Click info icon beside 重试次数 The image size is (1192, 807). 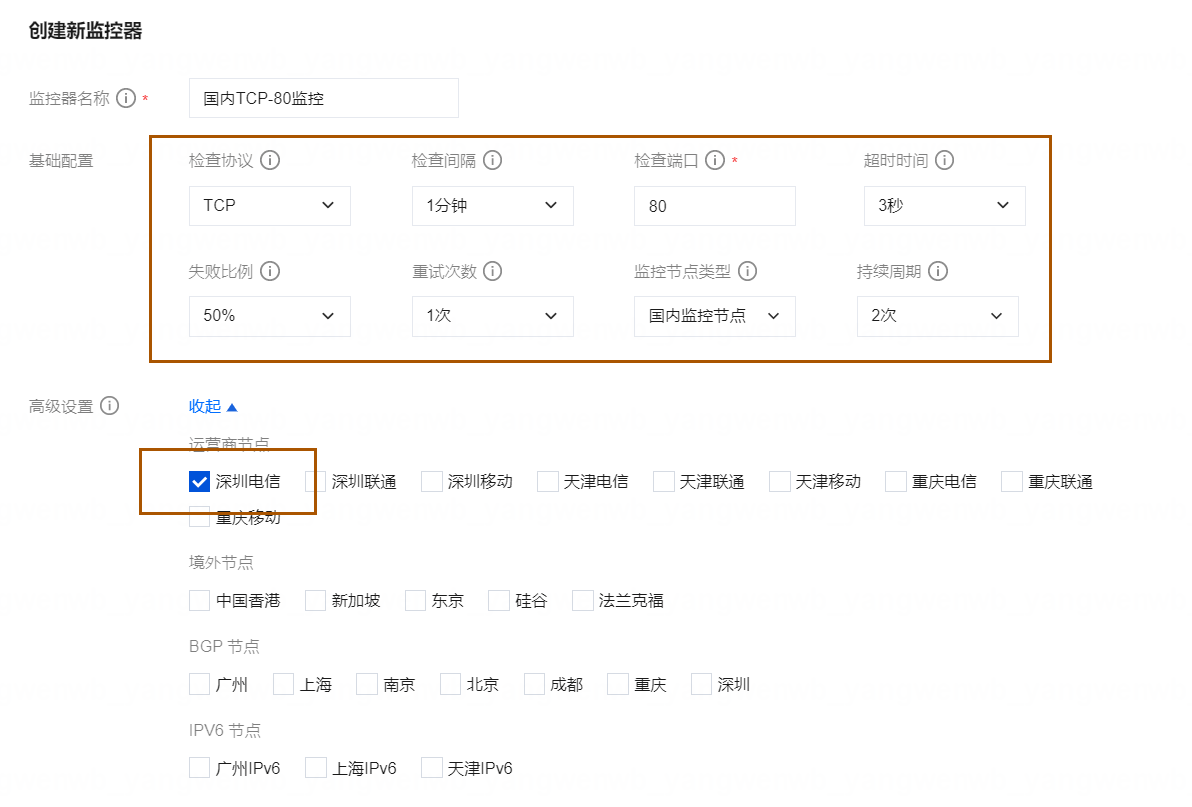pos(493,271)
